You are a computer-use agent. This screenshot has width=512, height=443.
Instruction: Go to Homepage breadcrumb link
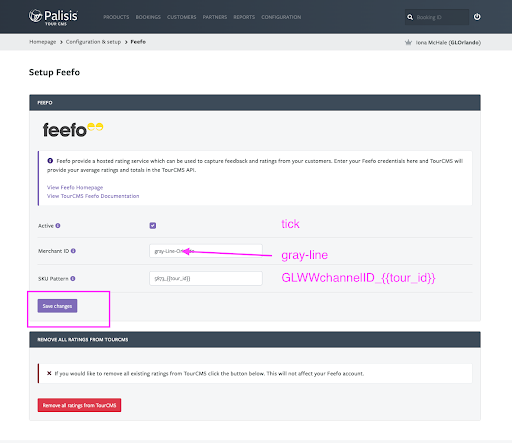click(x=43, y=42)
